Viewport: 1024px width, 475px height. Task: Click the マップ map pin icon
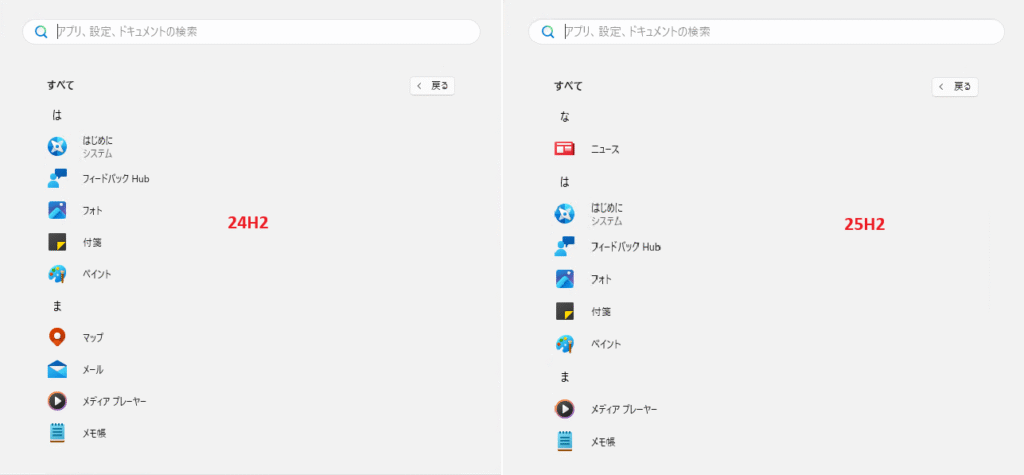[57, 337]
